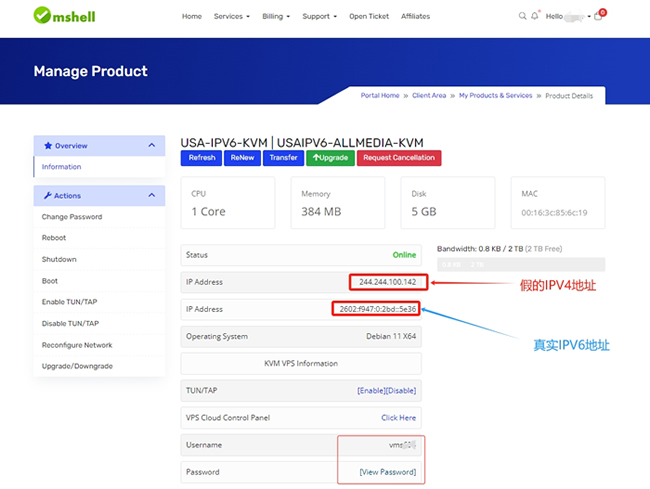Open the Billing dropdown menu

(x=276, y=16)
